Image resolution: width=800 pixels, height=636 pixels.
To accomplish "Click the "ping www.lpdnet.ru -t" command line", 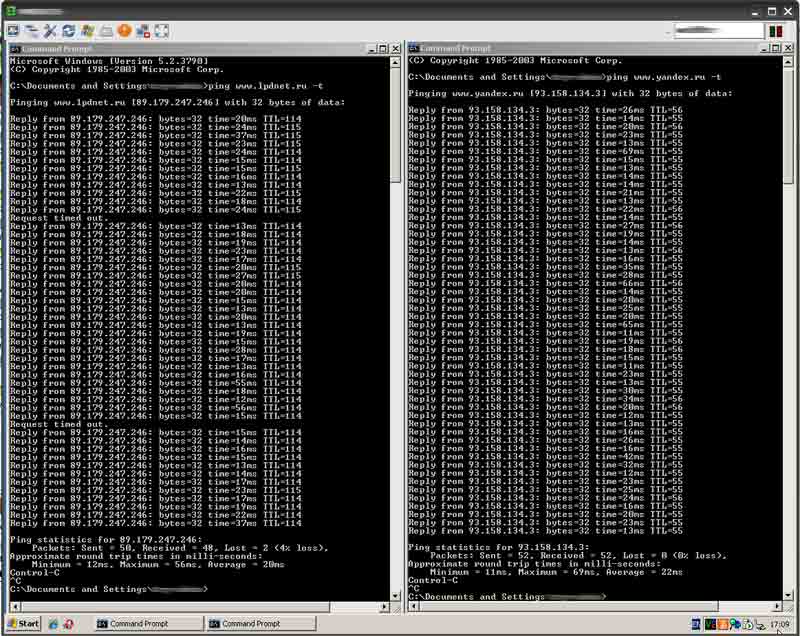I will pyautogui.click(x=166, y=86).
